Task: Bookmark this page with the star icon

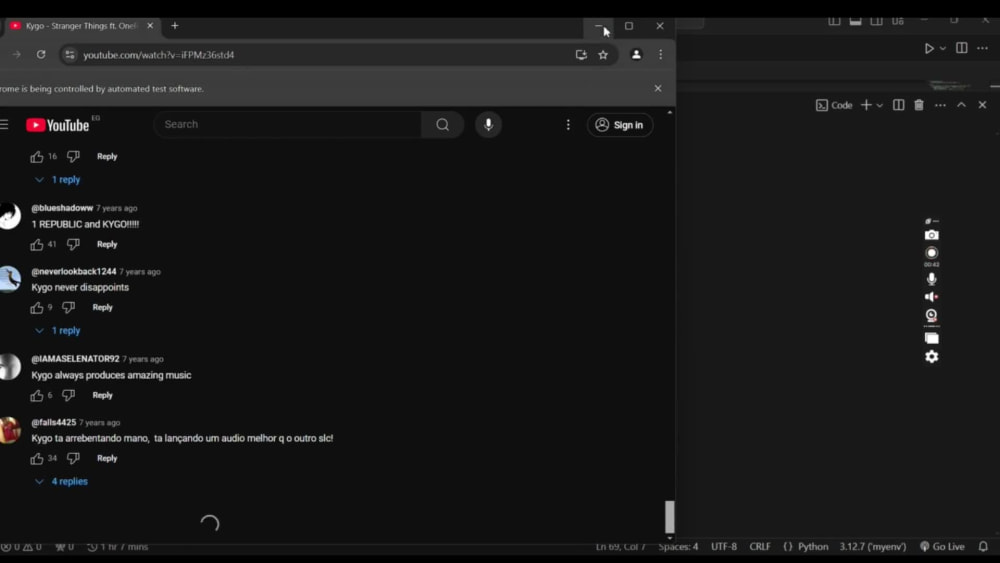Action: (x=603, y=55)
